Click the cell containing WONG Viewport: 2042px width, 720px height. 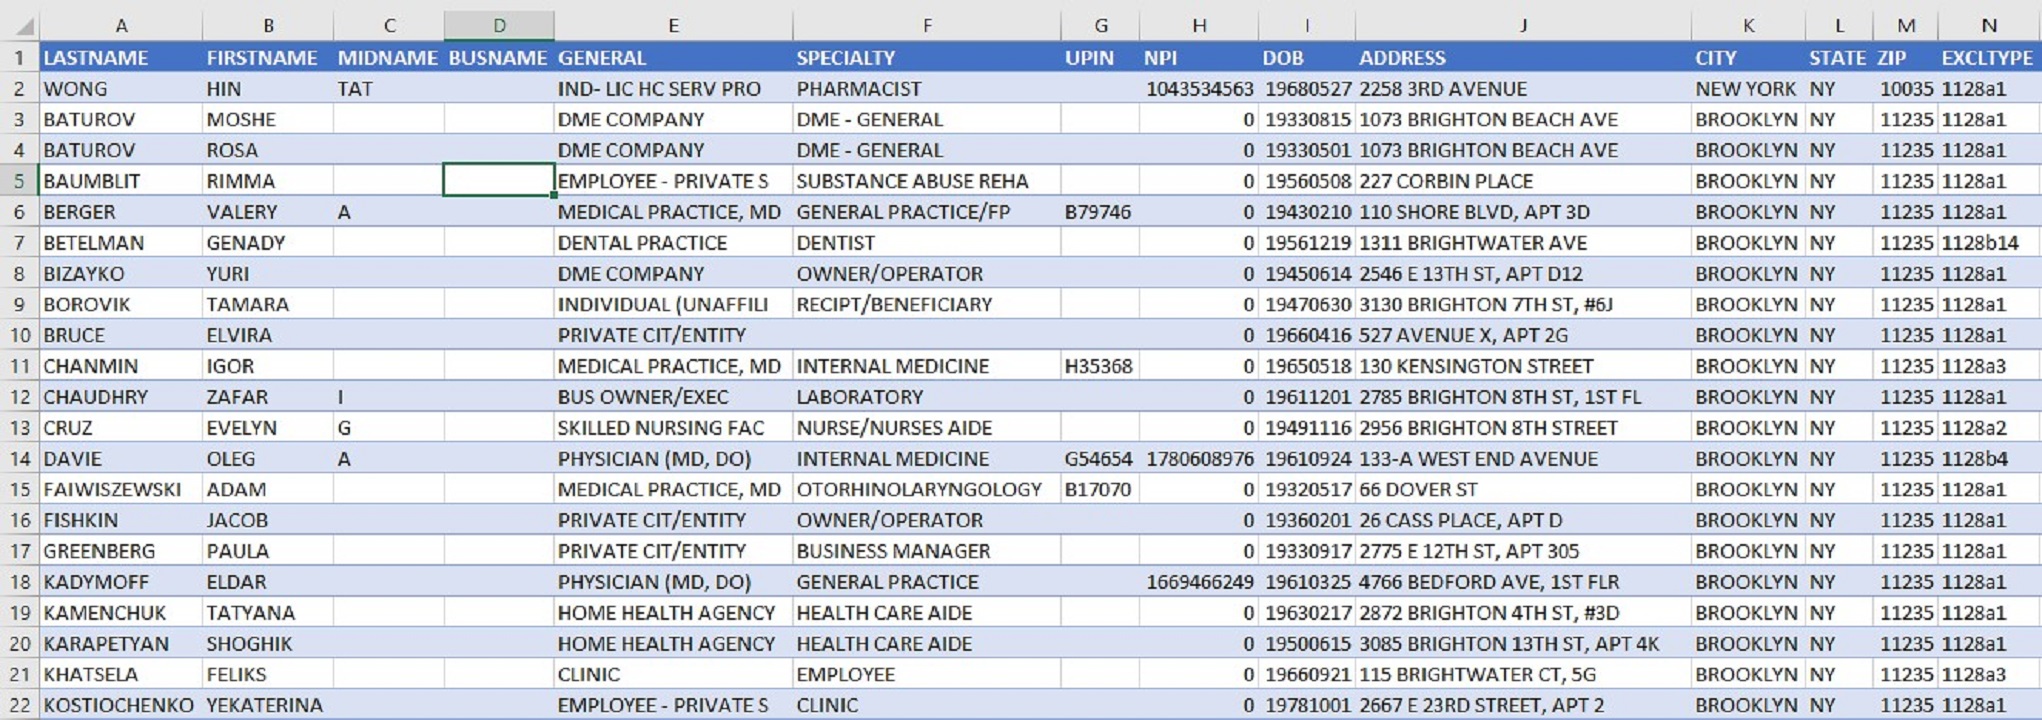(x=75, y=89)
